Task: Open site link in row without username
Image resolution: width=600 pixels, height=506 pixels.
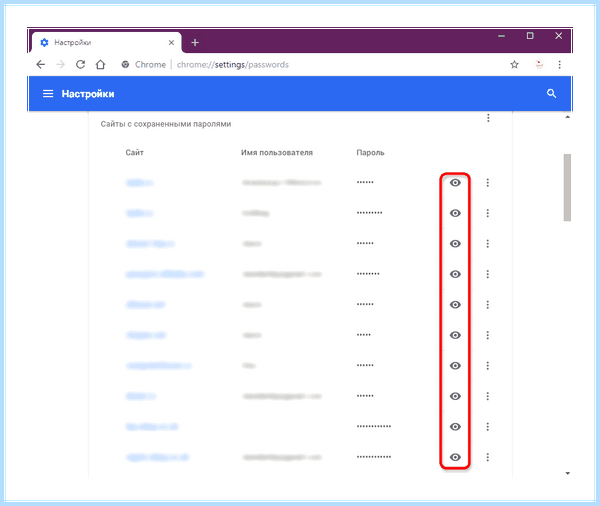Action: [x=152, y=427]
